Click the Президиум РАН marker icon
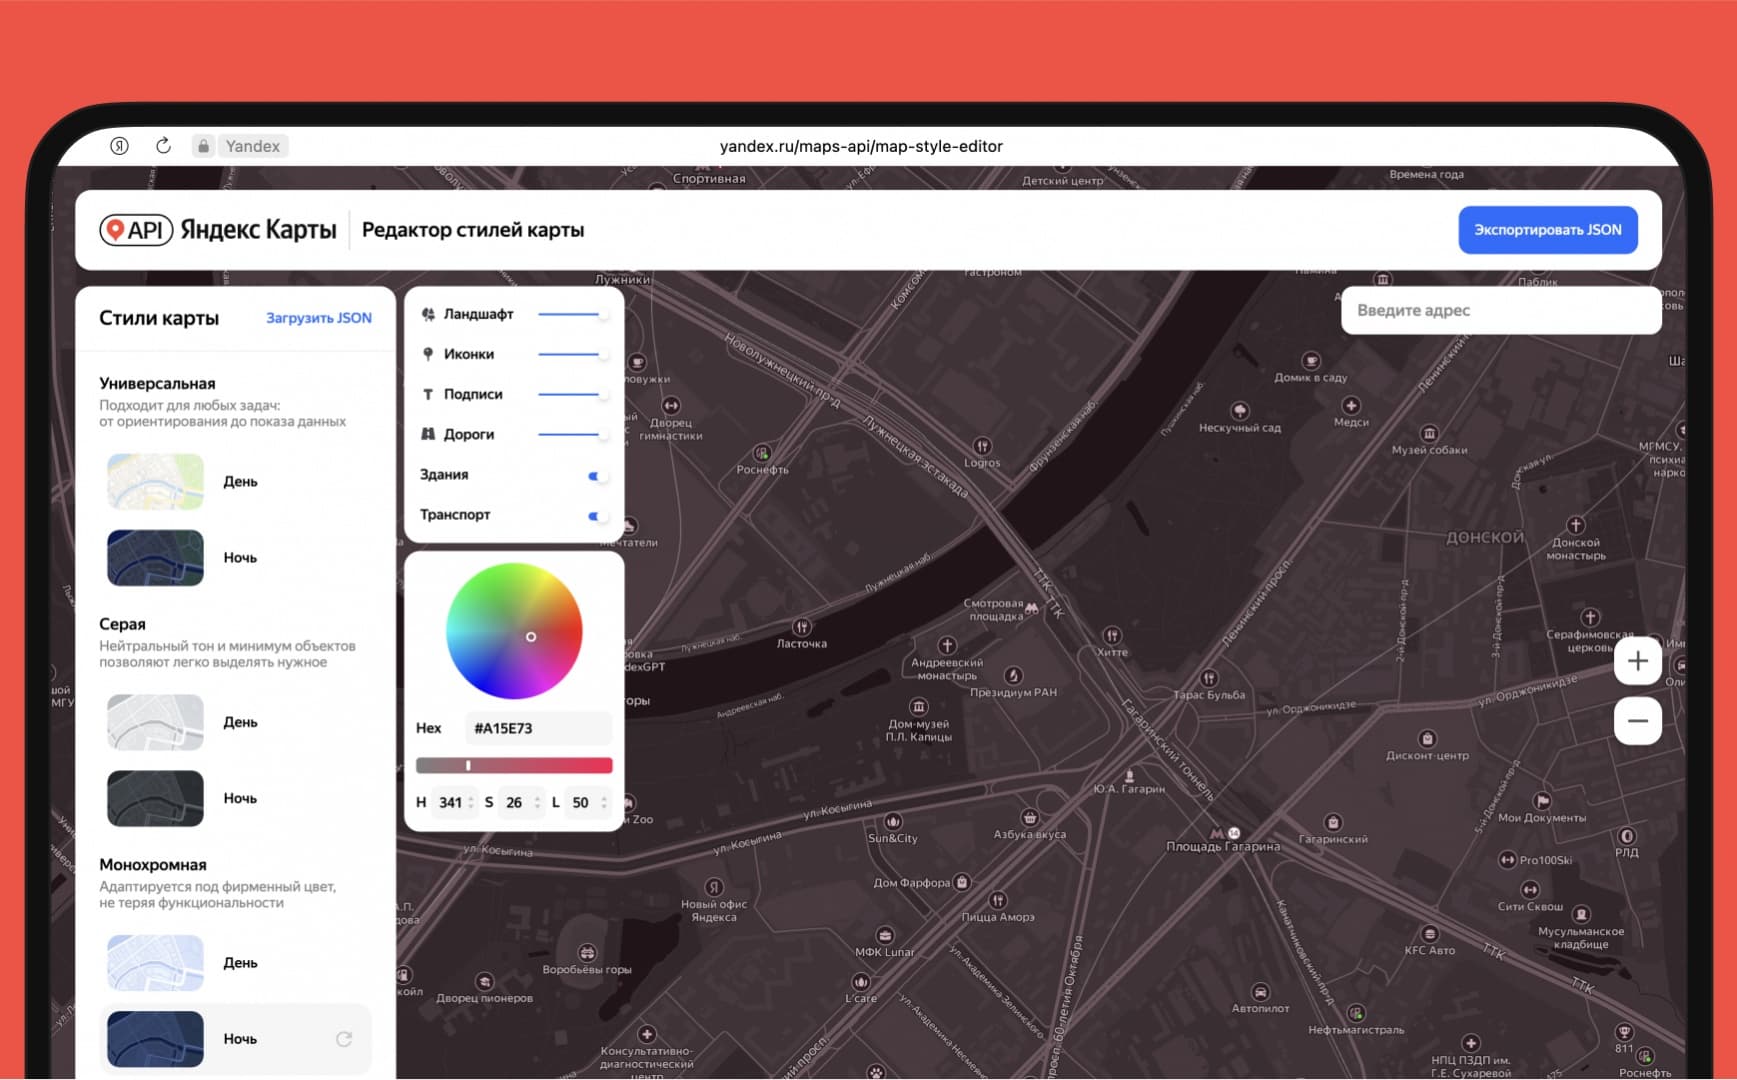This screenshot has height=1080, width=1737. tap(1013, 675)
